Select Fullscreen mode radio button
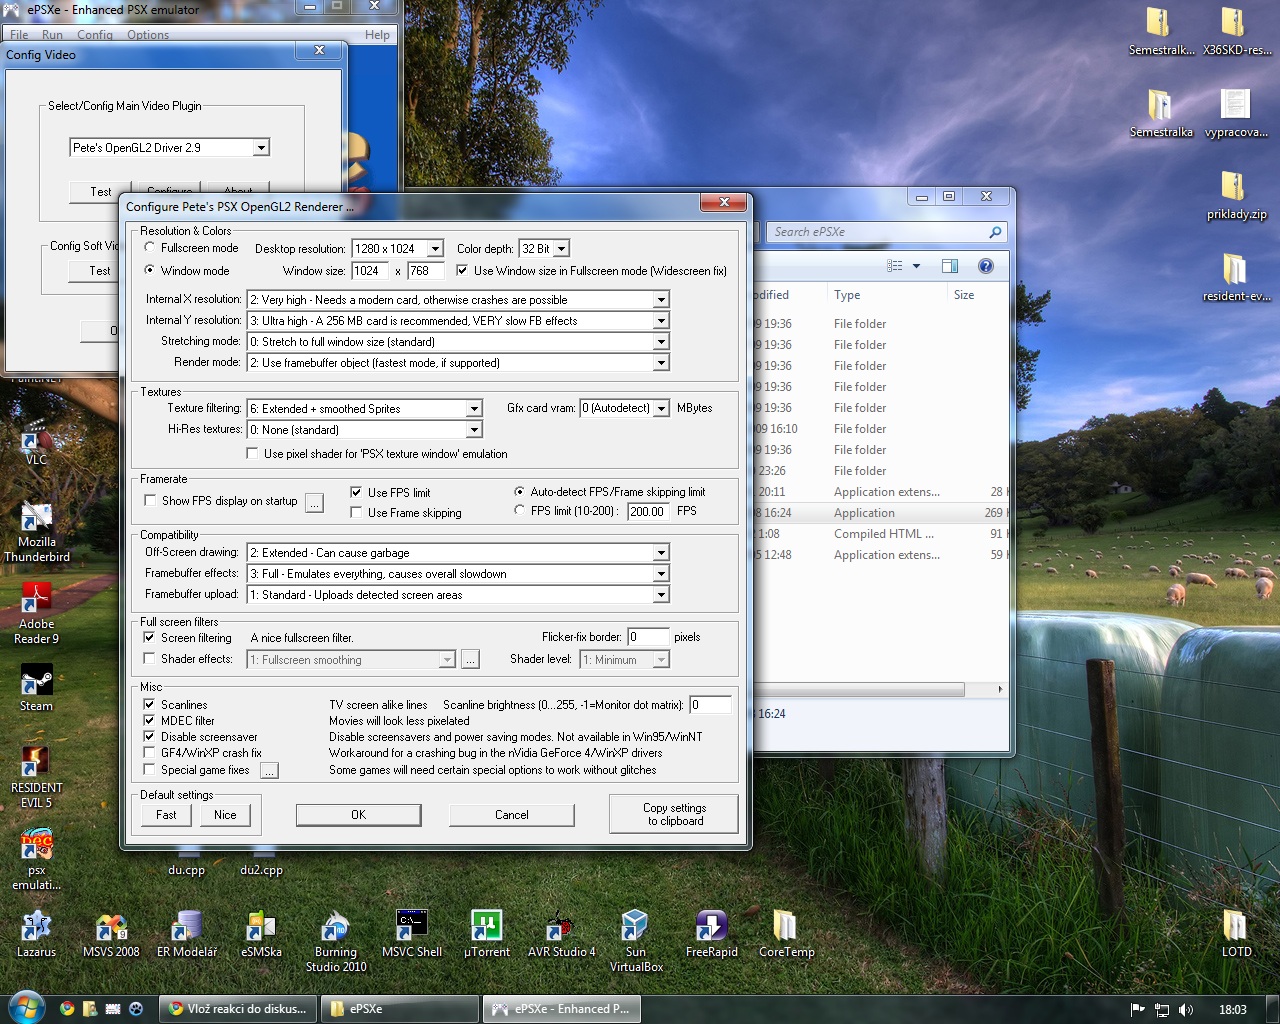 pyautogui.click(x=150, y=248)
